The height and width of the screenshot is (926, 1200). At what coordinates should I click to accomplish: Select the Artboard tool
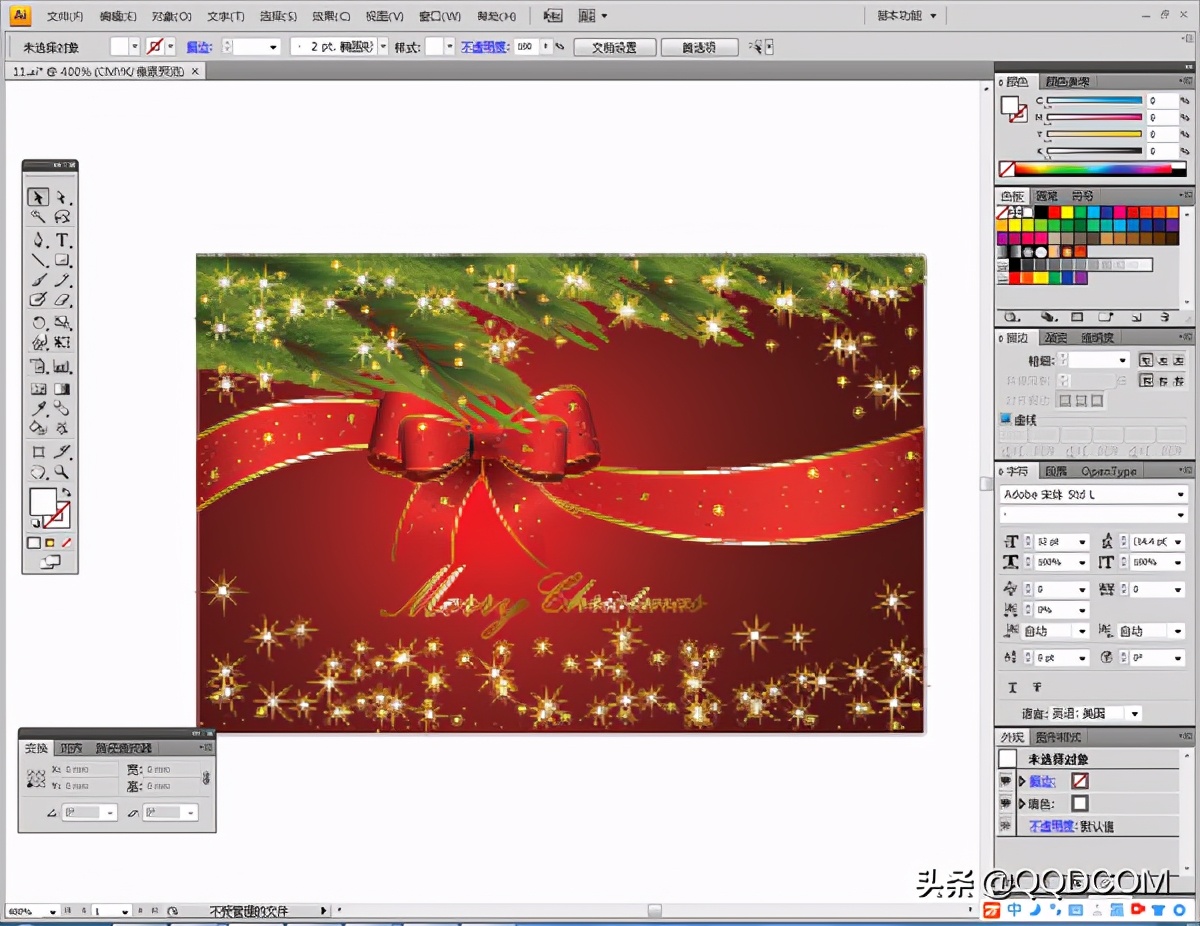(x=38, y=452)
